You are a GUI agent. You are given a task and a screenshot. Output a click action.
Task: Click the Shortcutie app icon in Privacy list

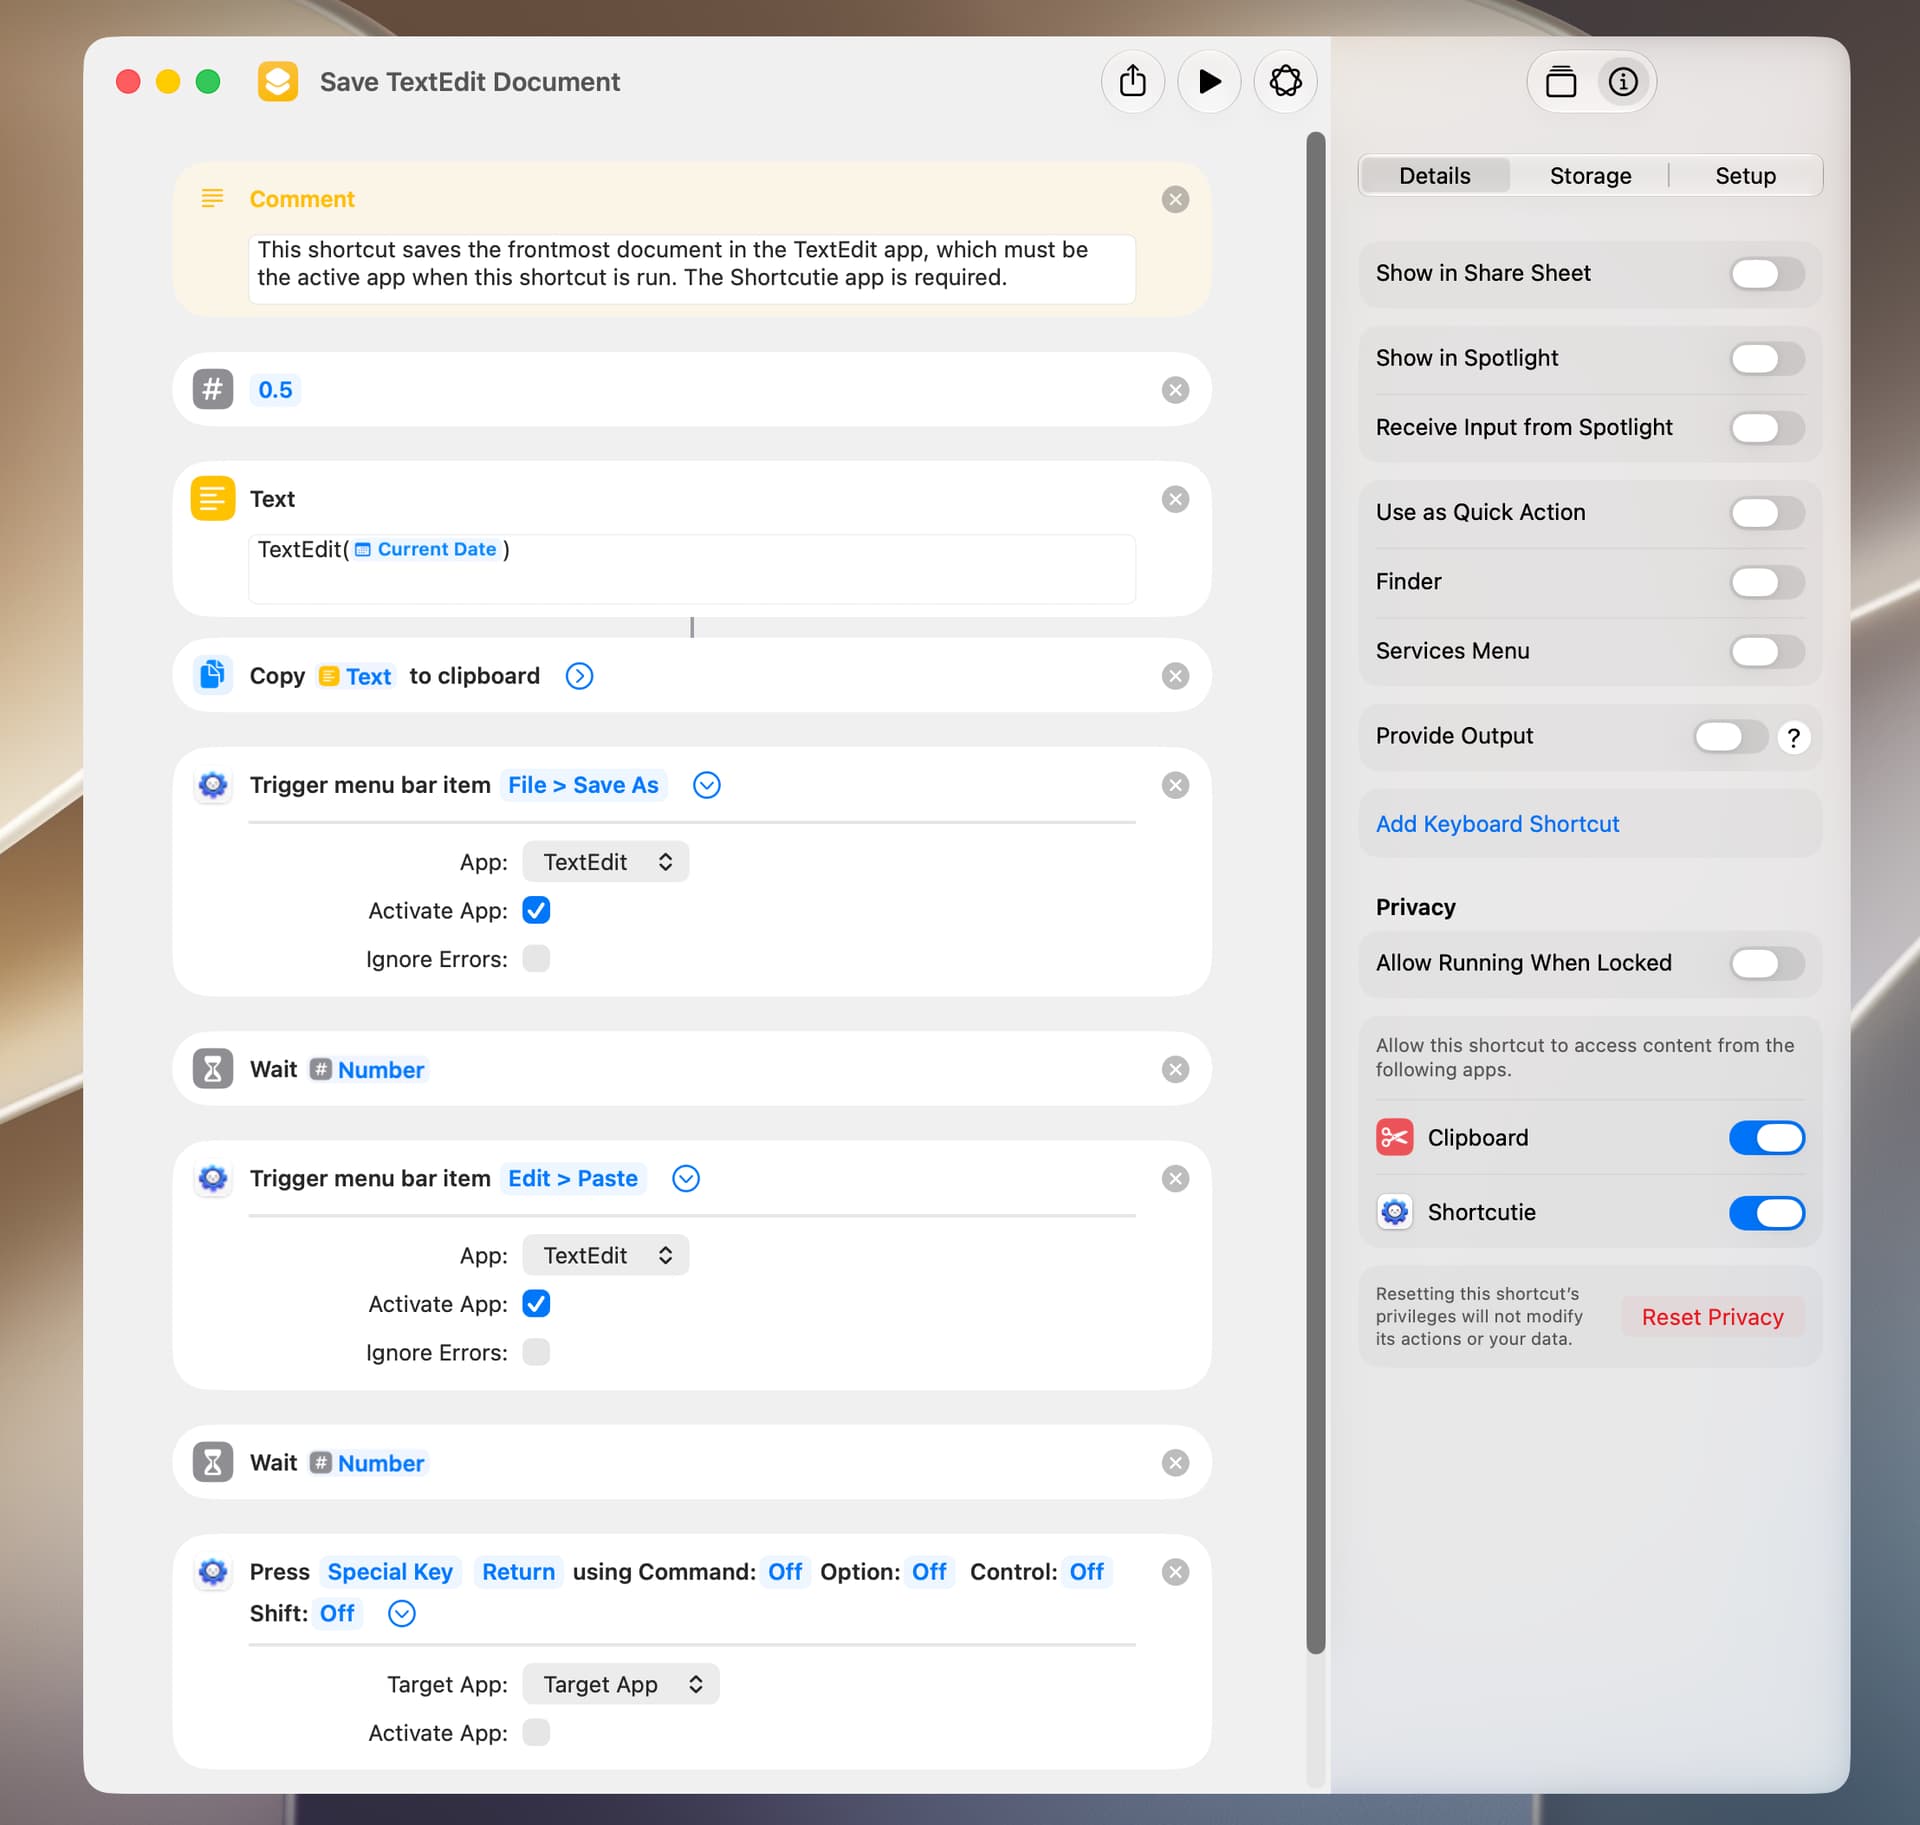[1394, 1212]
